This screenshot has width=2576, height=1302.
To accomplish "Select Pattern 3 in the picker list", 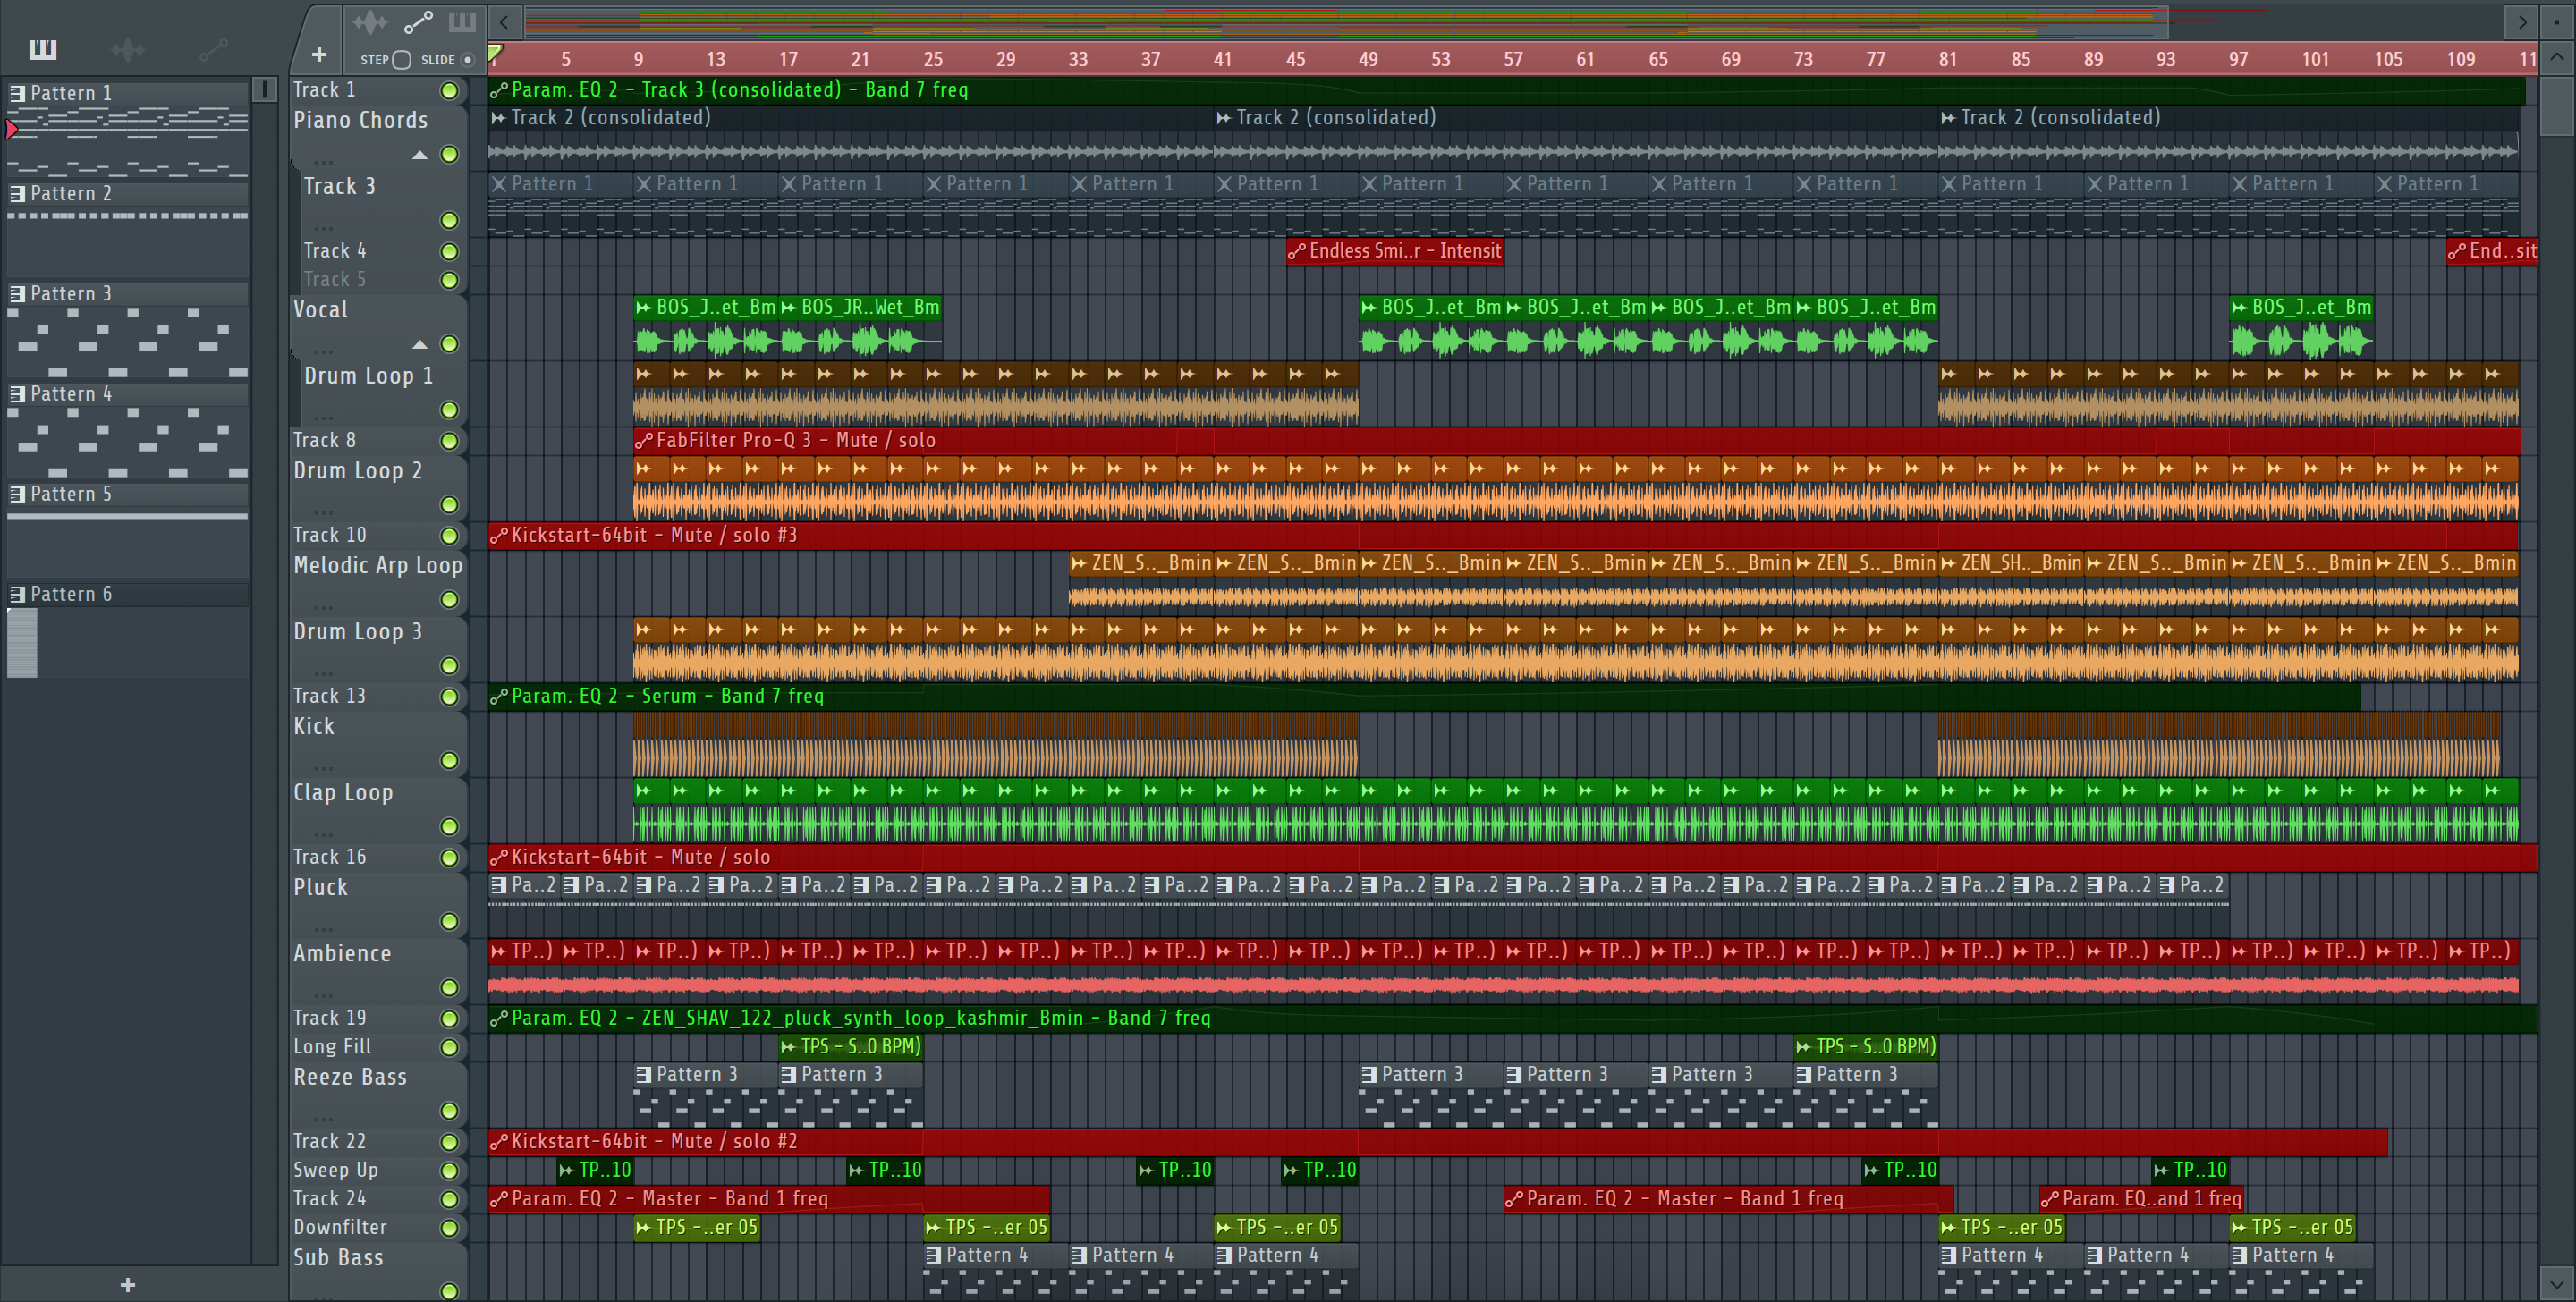I will (70, 294).
